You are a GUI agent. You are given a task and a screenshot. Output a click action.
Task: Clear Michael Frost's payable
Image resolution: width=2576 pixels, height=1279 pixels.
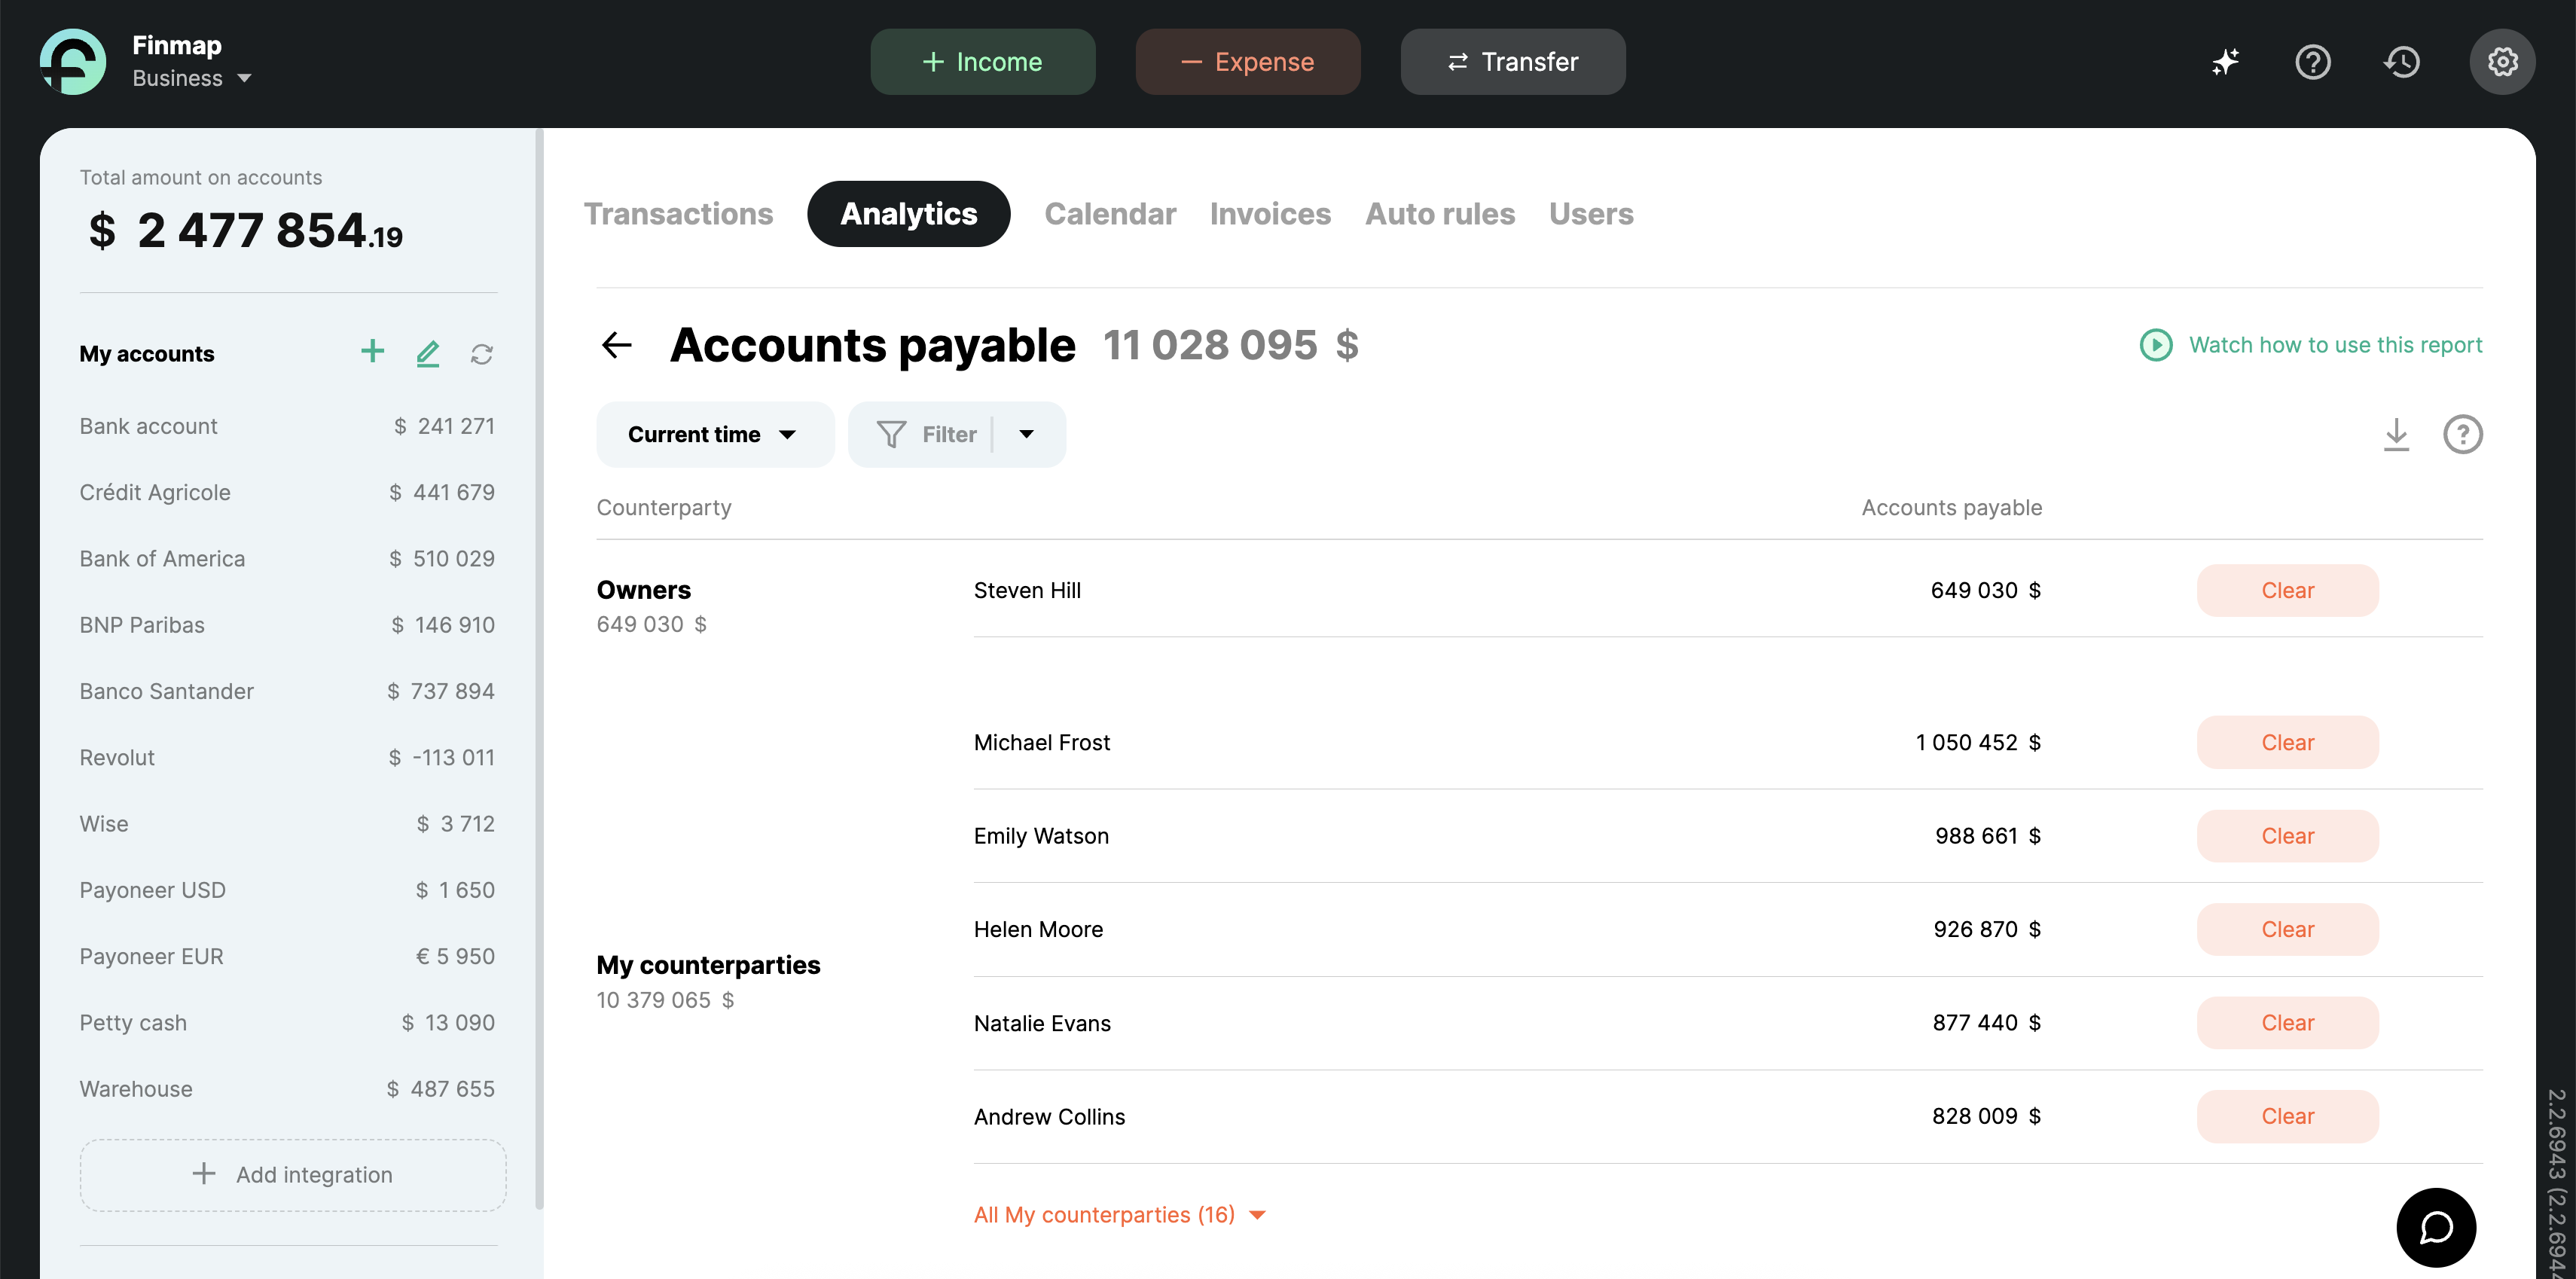[2287, 742]
